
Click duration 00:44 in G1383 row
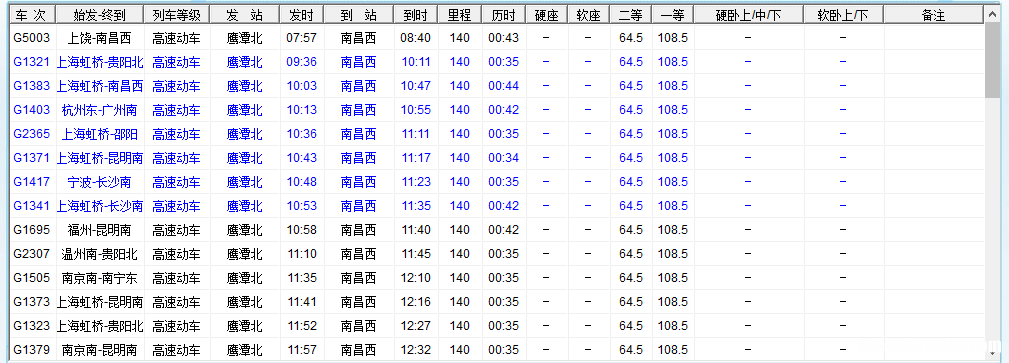pos(504,86)
